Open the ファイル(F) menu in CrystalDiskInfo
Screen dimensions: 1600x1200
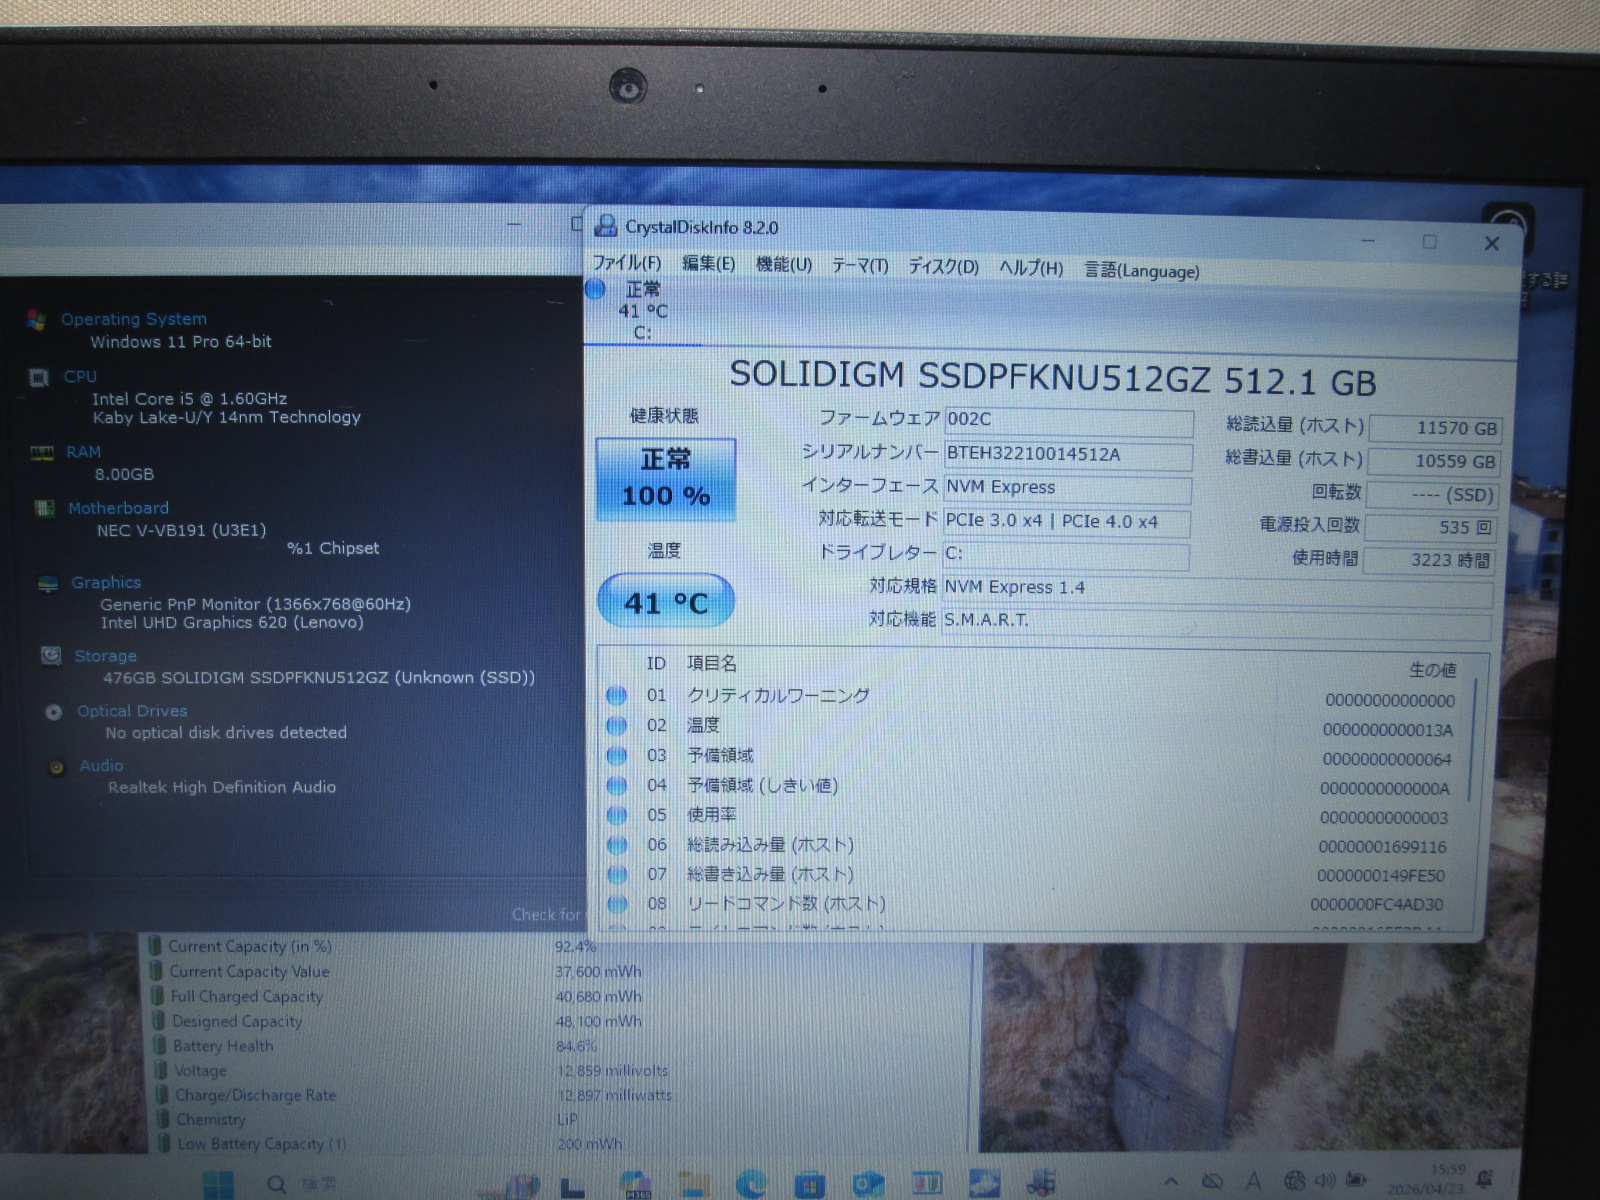(x=626, y=263)
